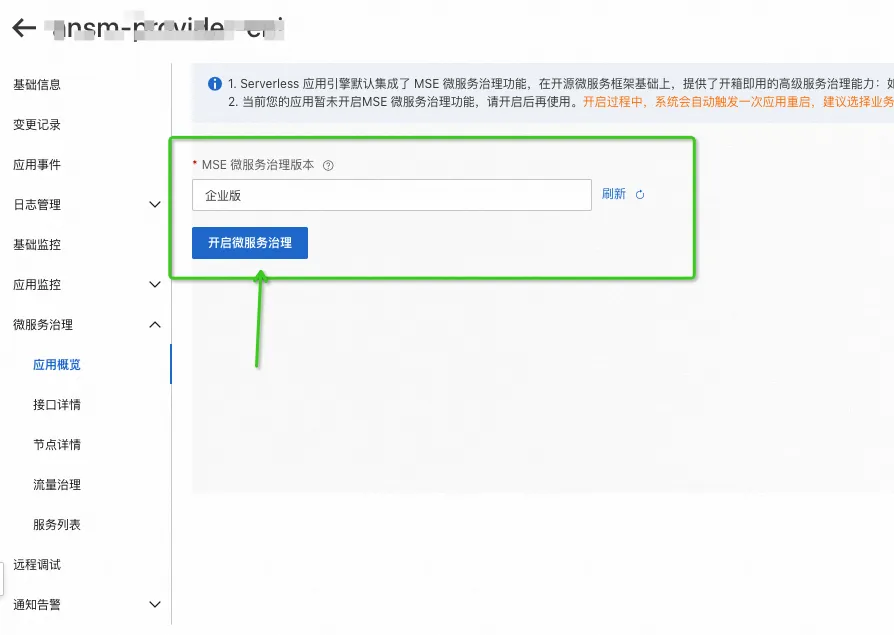Click notice line starting '1. Serverless 应用引擎'
The width and height of the screenshot is (894, 635).
click(560, 84)
